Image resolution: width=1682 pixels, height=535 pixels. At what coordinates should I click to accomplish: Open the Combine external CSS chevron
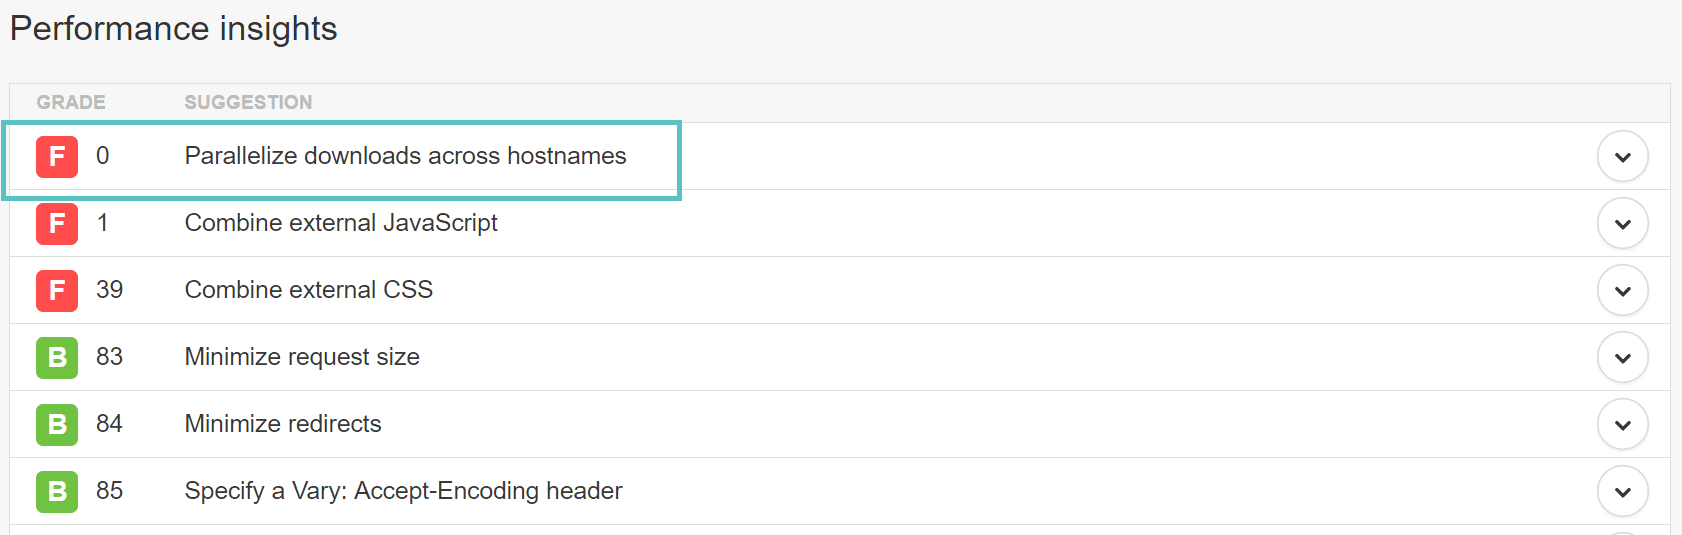coord(1622,291)
